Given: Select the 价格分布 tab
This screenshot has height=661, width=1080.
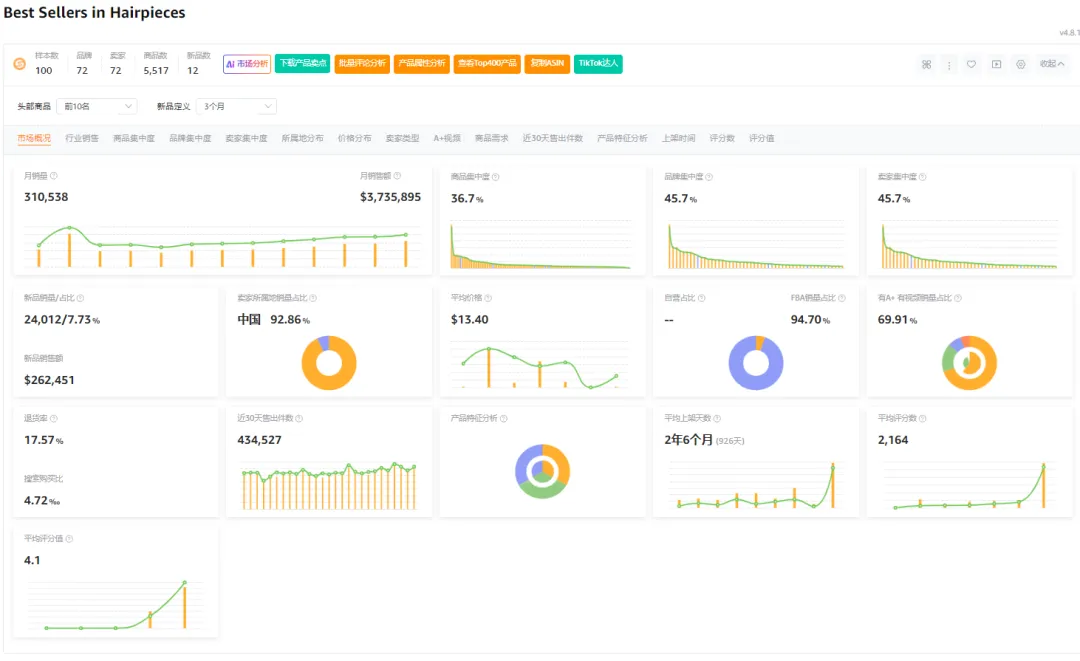Looking at the screenshot, I should [354, 138].
